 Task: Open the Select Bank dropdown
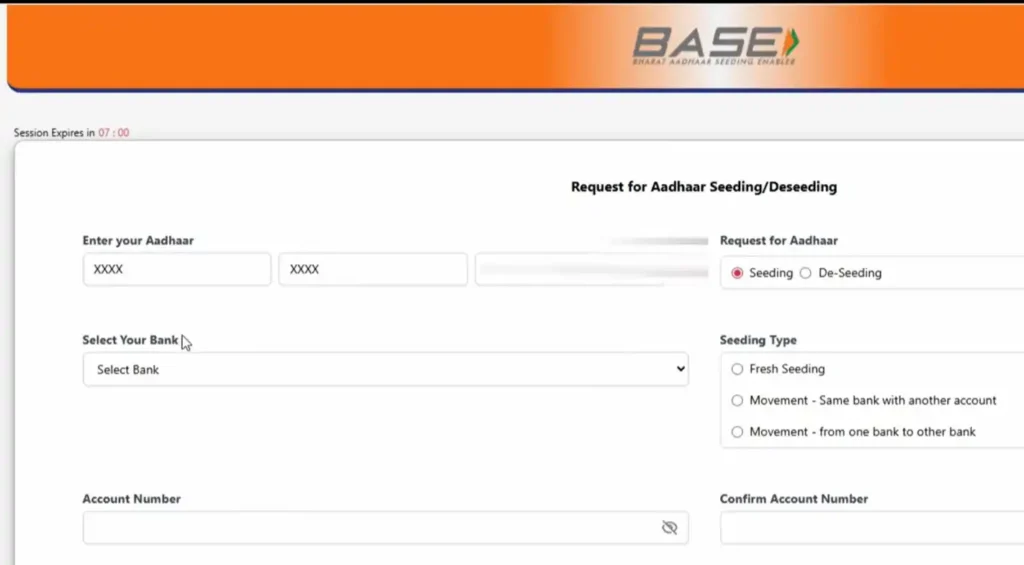point(385,369)
